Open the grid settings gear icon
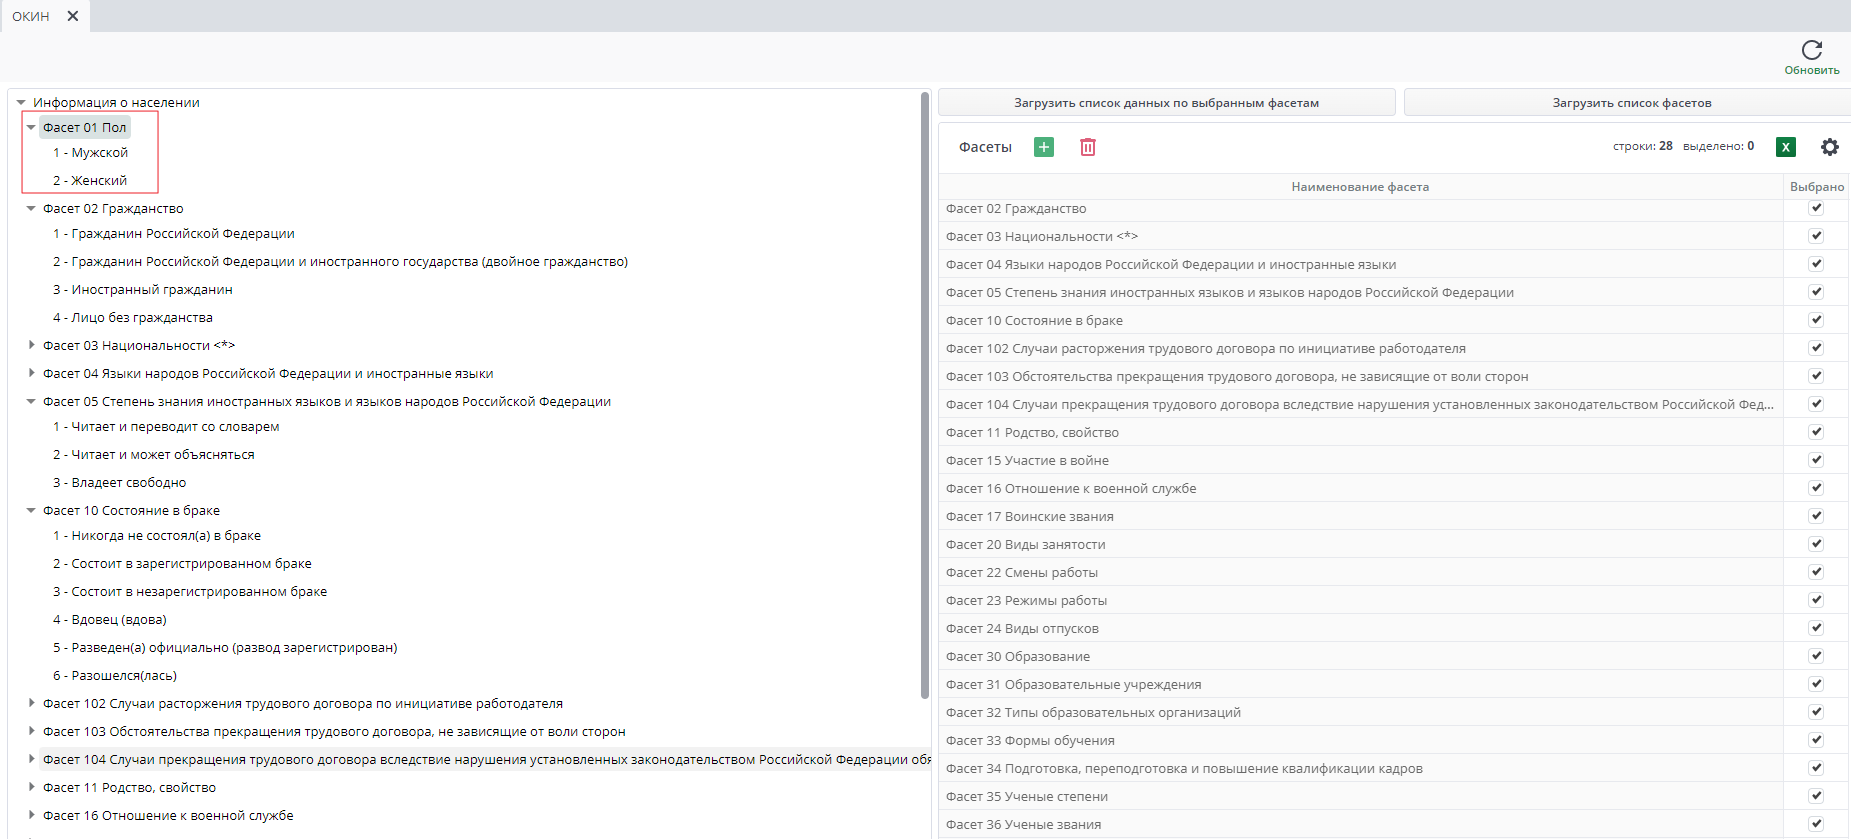 pos(1829,147)
